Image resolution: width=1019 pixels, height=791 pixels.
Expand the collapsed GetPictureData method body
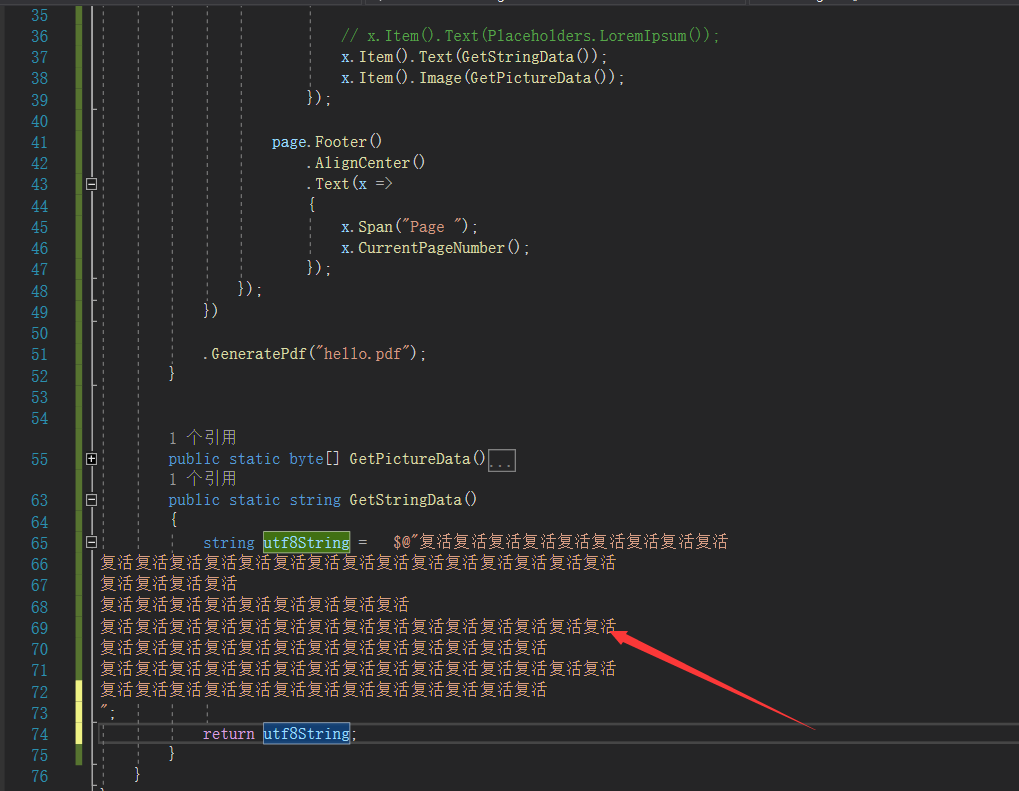coord(91,459)
